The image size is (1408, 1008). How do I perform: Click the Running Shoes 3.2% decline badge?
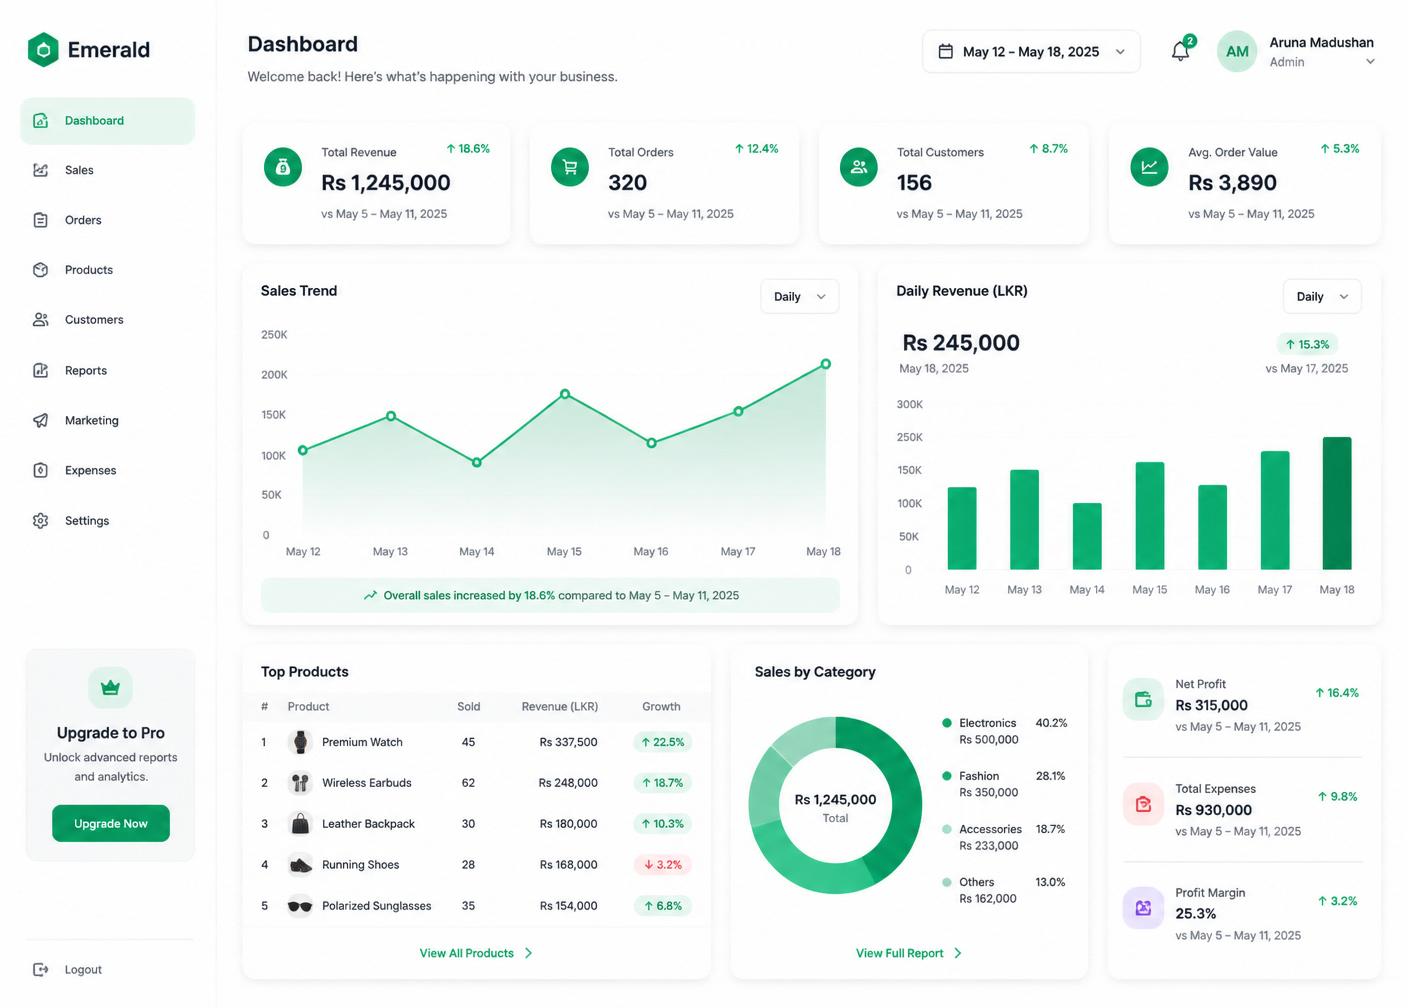663,865
